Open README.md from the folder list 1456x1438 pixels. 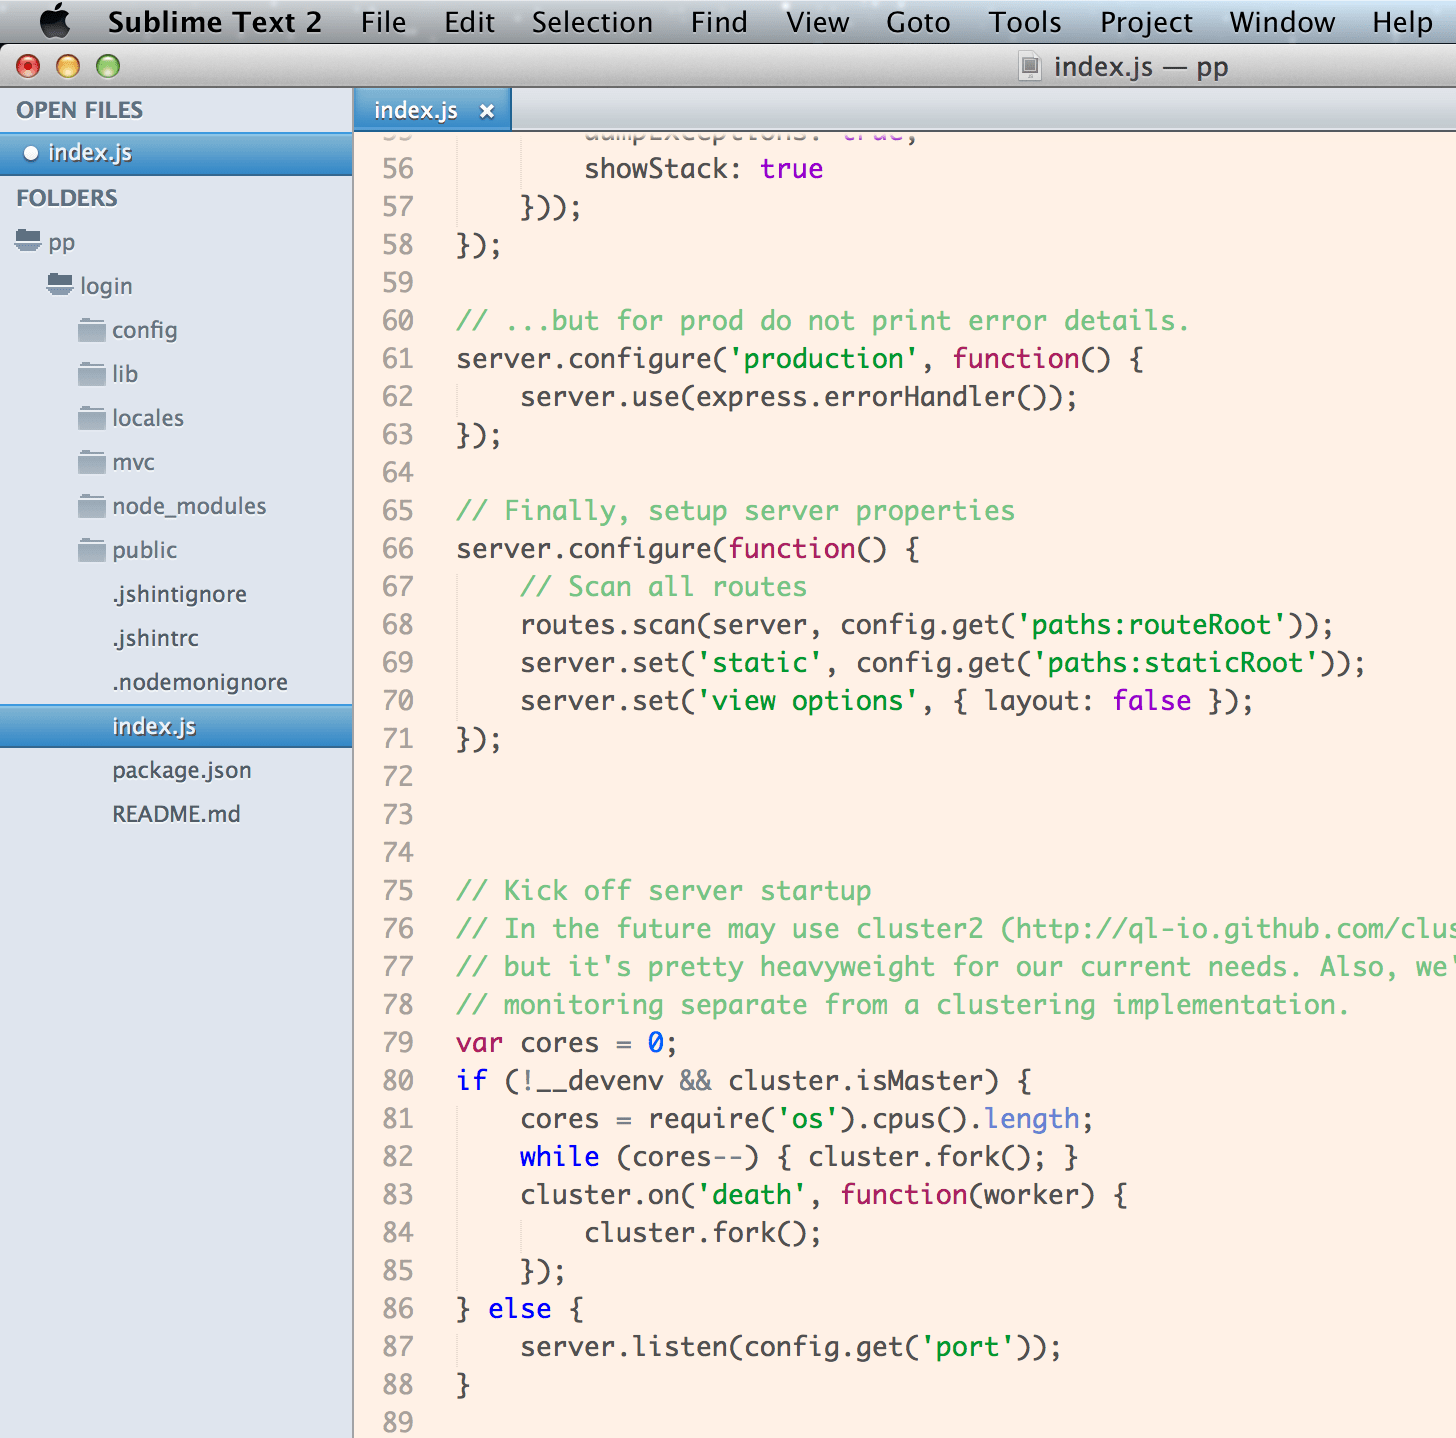point(176,814)
